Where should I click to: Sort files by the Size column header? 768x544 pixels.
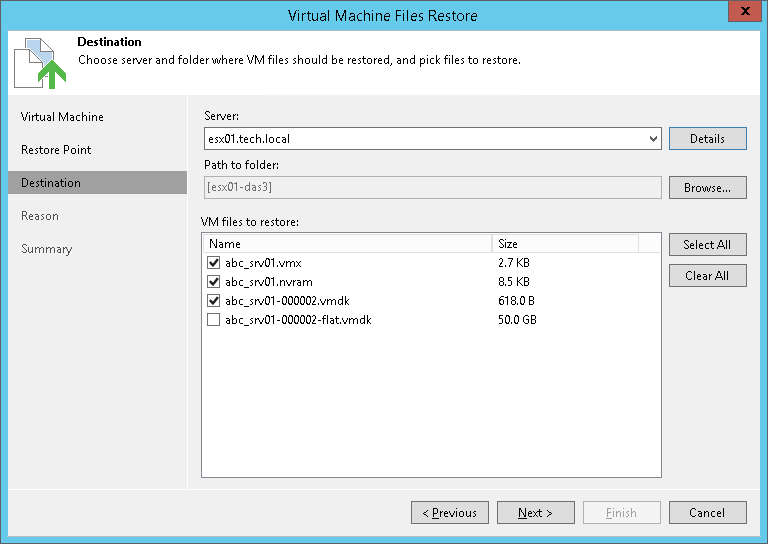[x=565, y=244]
